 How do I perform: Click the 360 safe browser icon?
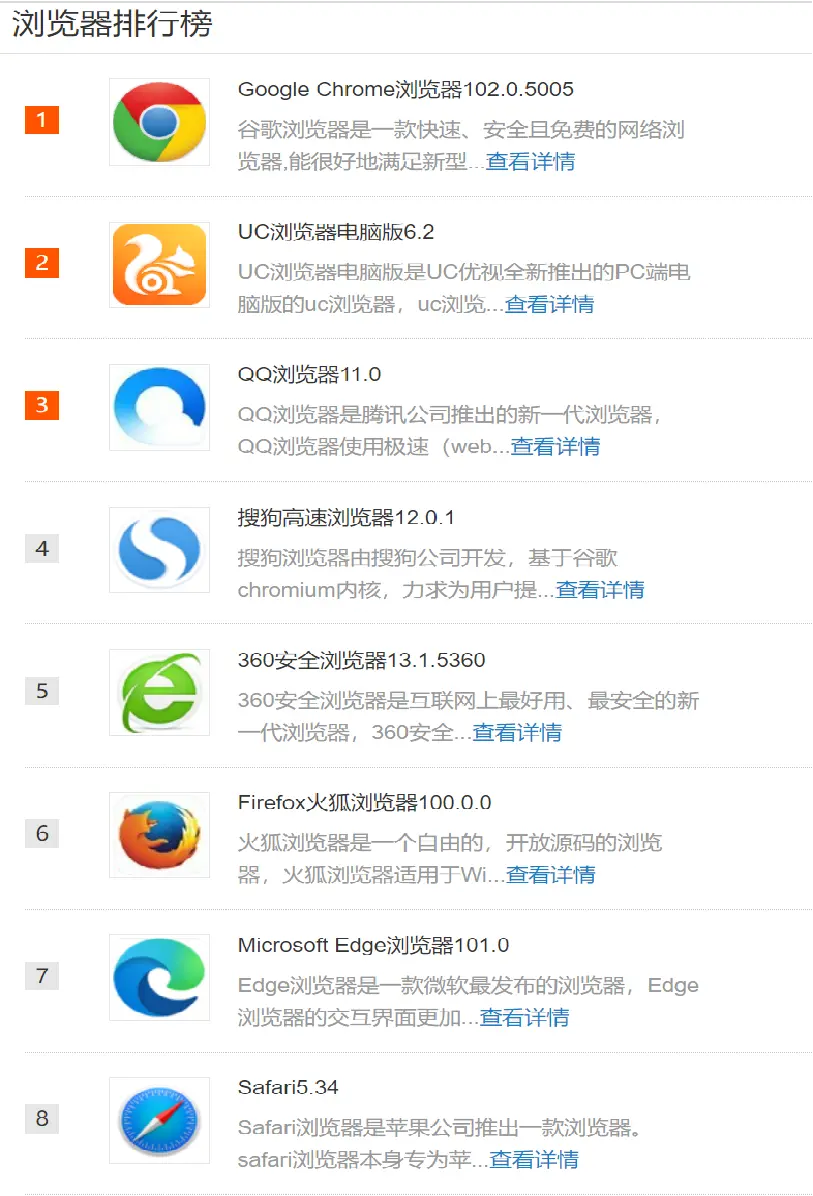coord(159,693)
